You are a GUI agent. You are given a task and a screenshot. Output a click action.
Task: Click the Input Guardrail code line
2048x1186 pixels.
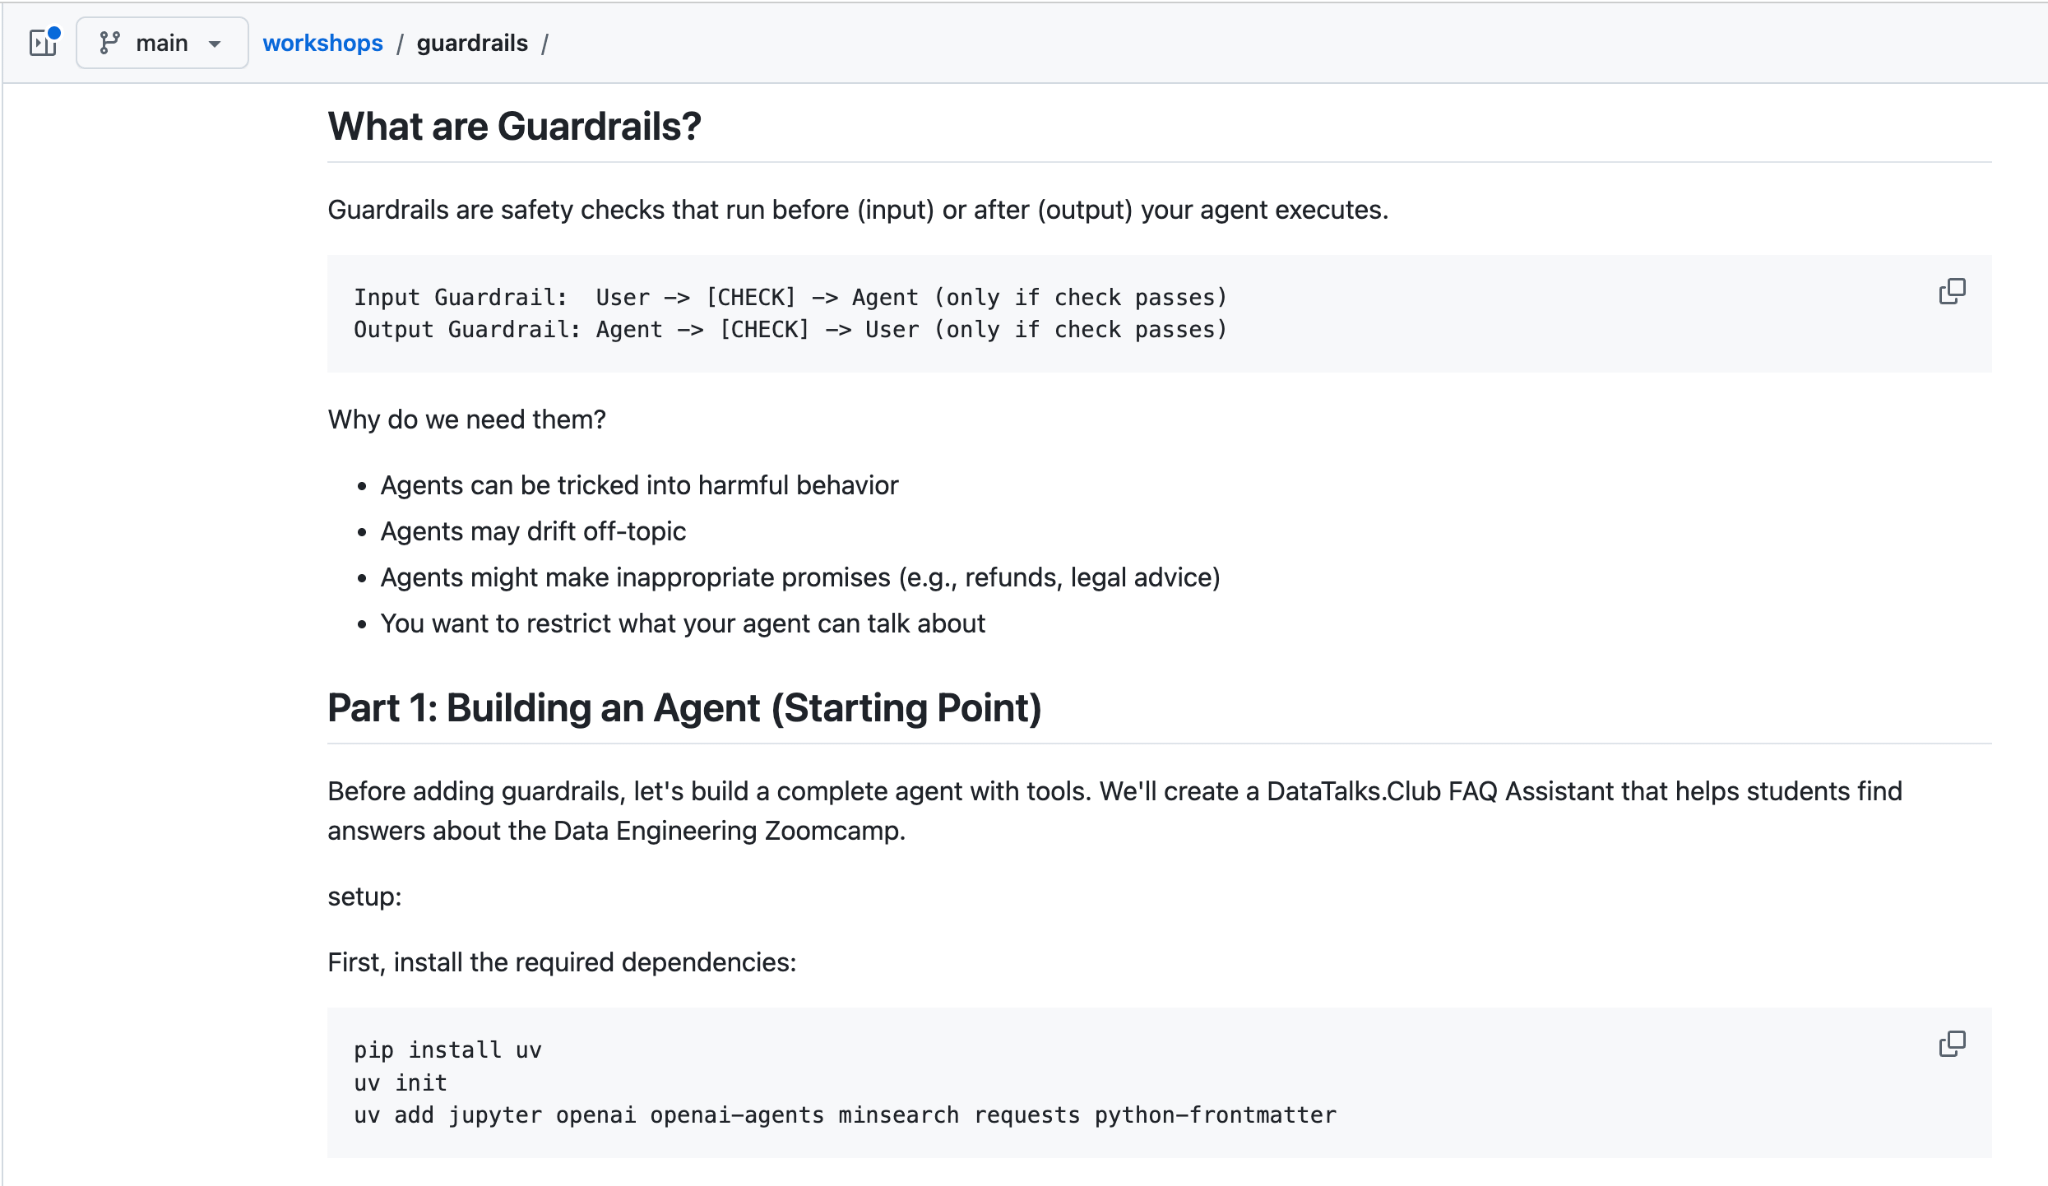(790, 297)
